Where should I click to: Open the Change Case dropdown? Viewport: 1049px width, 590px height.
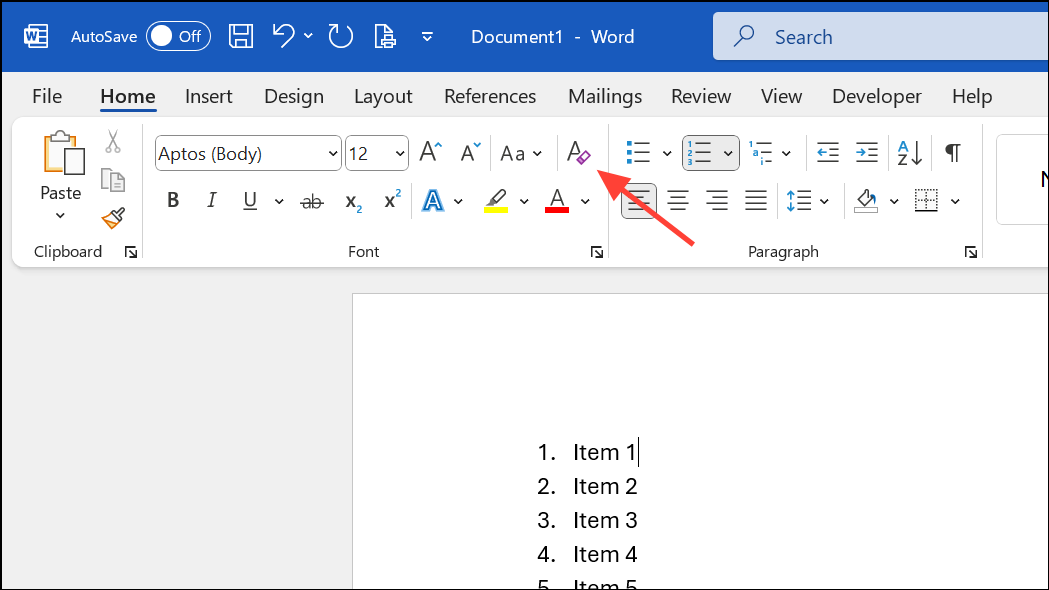(x=519, y=152)
